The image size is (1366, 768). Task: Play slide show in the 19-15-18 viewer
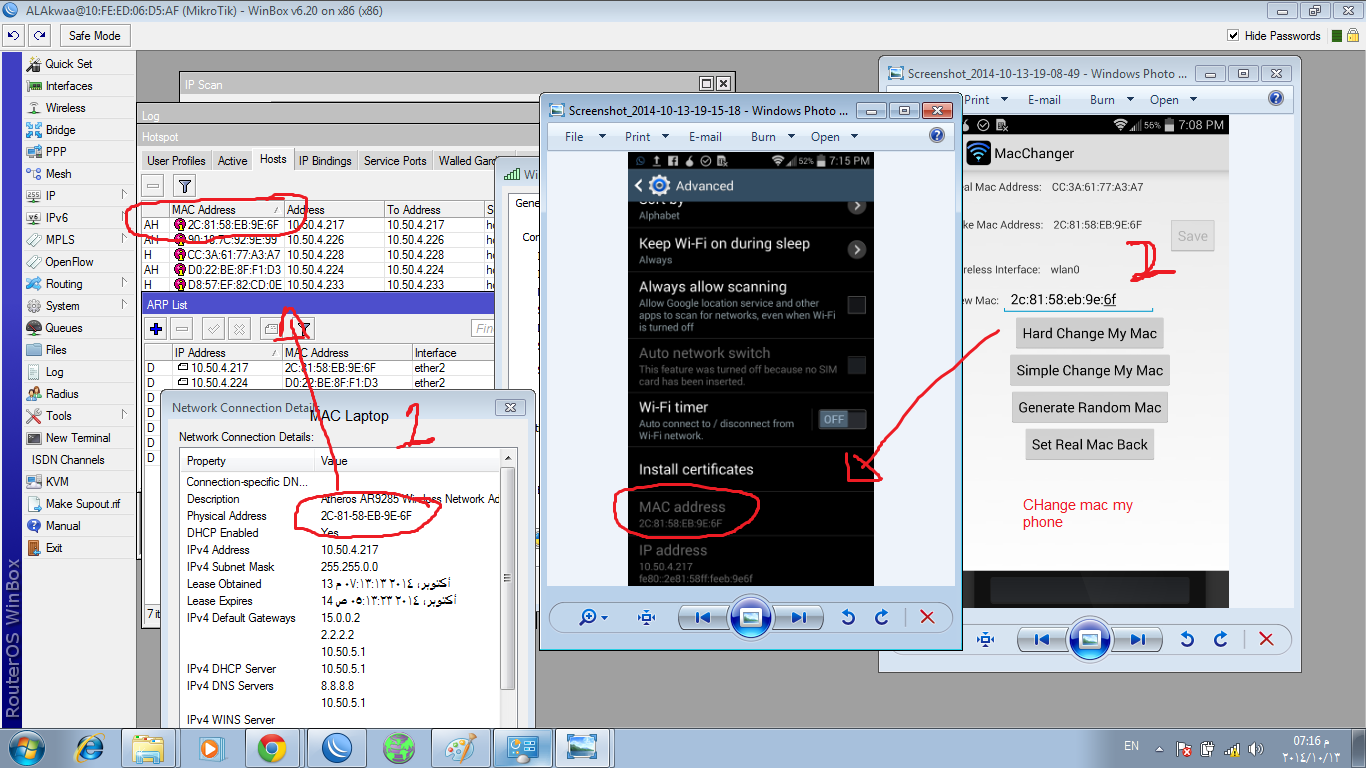pyautogui.click(x=750, y=617)
